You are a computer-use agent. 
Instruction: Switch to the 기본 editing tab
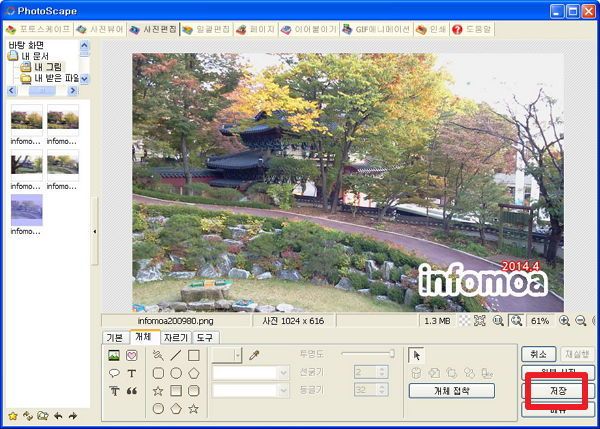point(115,338)
